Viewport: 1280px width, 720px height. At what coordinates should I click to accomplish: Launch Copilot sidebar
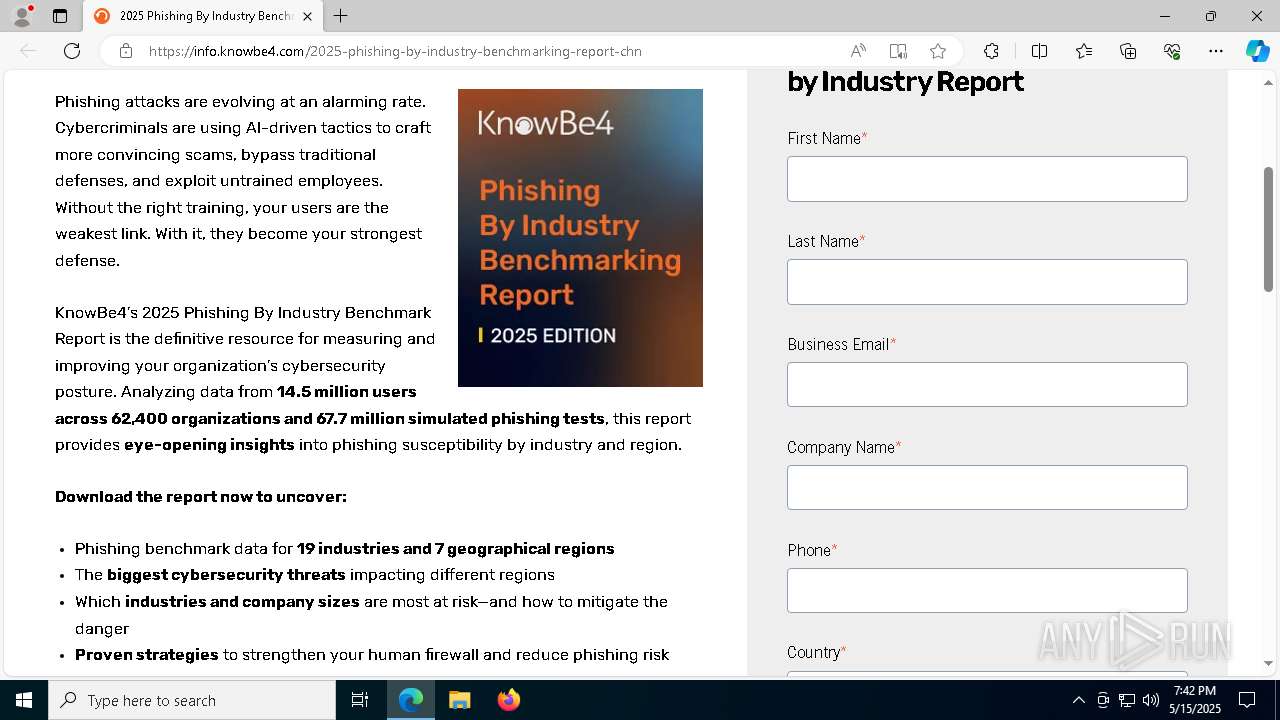(x=1257, y=51)
